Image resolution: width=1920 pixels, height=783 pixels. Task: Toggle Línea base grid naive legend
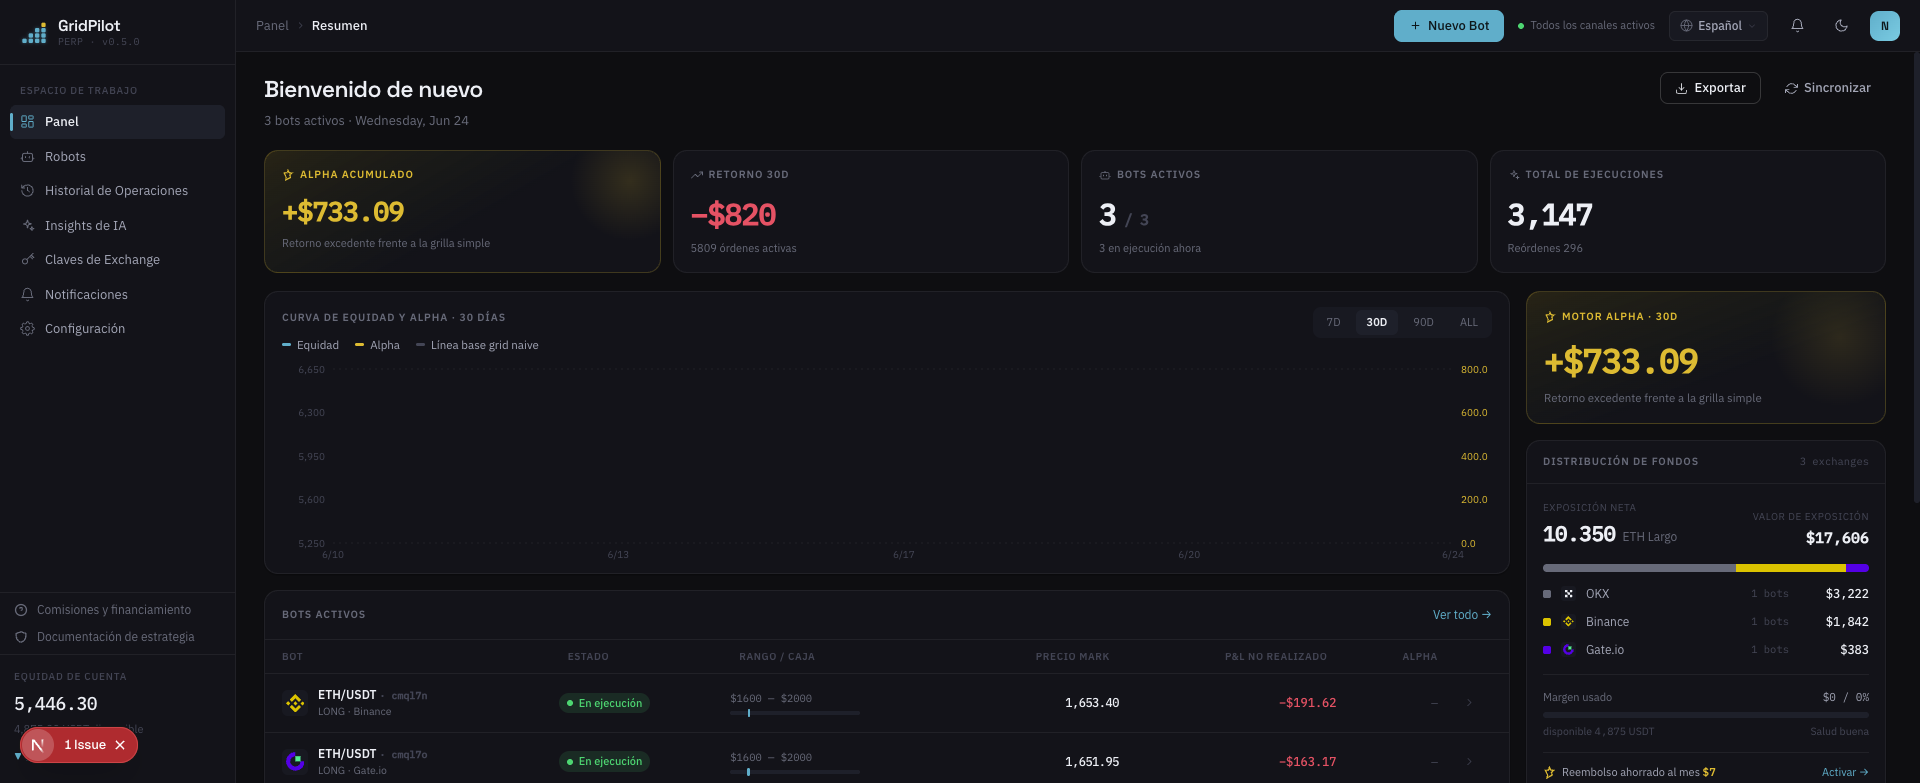click(x=477, y=345)
